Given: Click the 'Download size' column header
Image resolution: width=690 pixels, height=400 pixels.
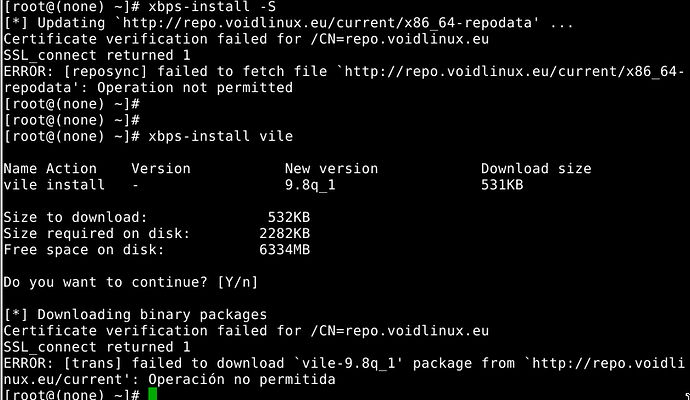Looking at the screenshot, I should 536,169.
